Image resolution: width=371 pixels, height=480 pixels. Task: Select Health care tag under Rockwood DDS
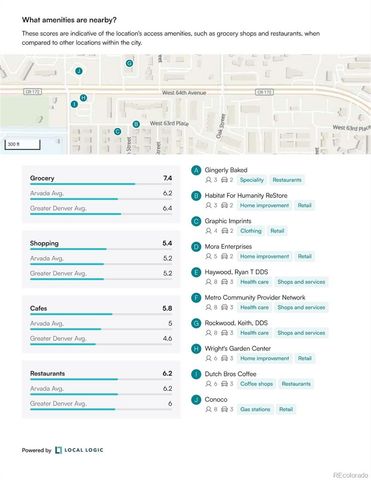click(x=254, y=333)
